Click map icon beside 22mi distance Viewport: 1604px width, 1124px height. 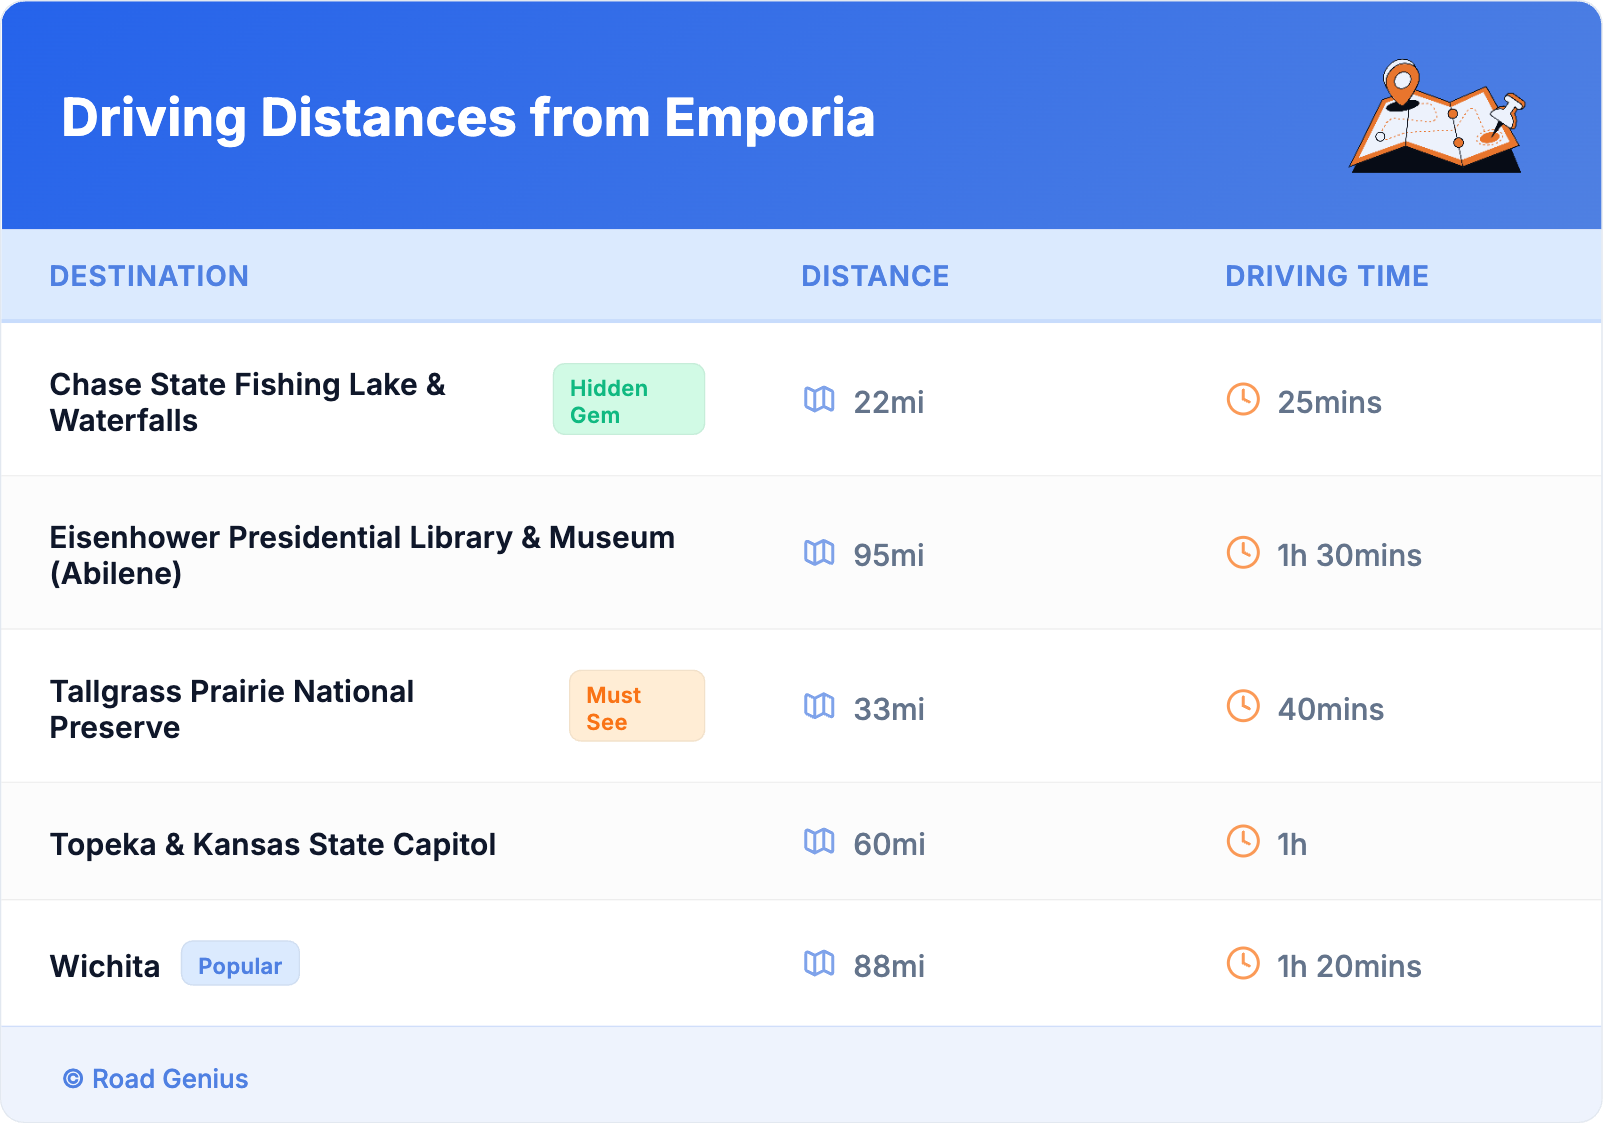819,400
